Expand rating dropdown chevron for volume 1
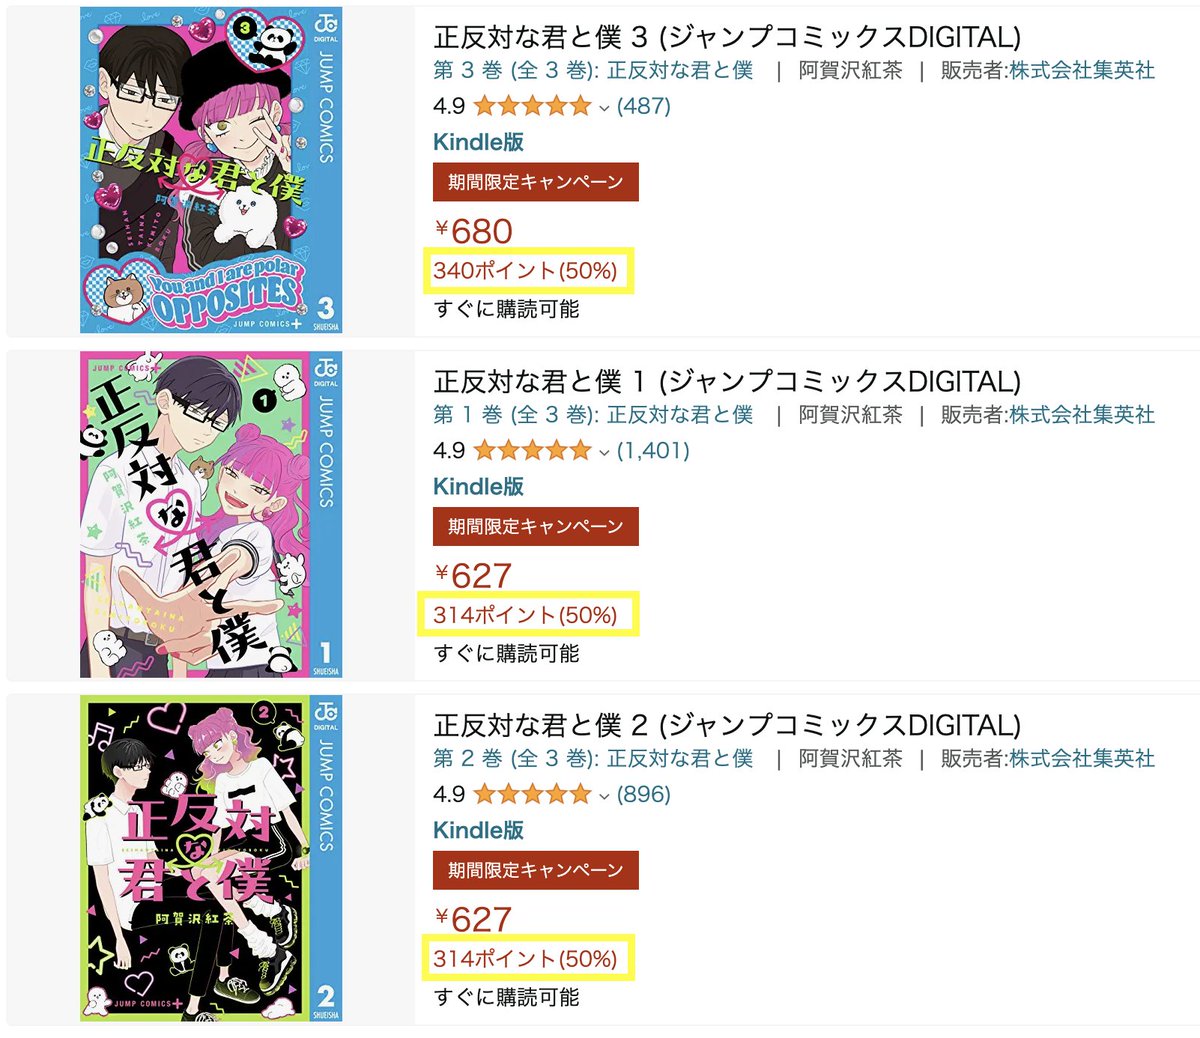Viewport: 1200px width, 1038px height. [x=604, y=451]
